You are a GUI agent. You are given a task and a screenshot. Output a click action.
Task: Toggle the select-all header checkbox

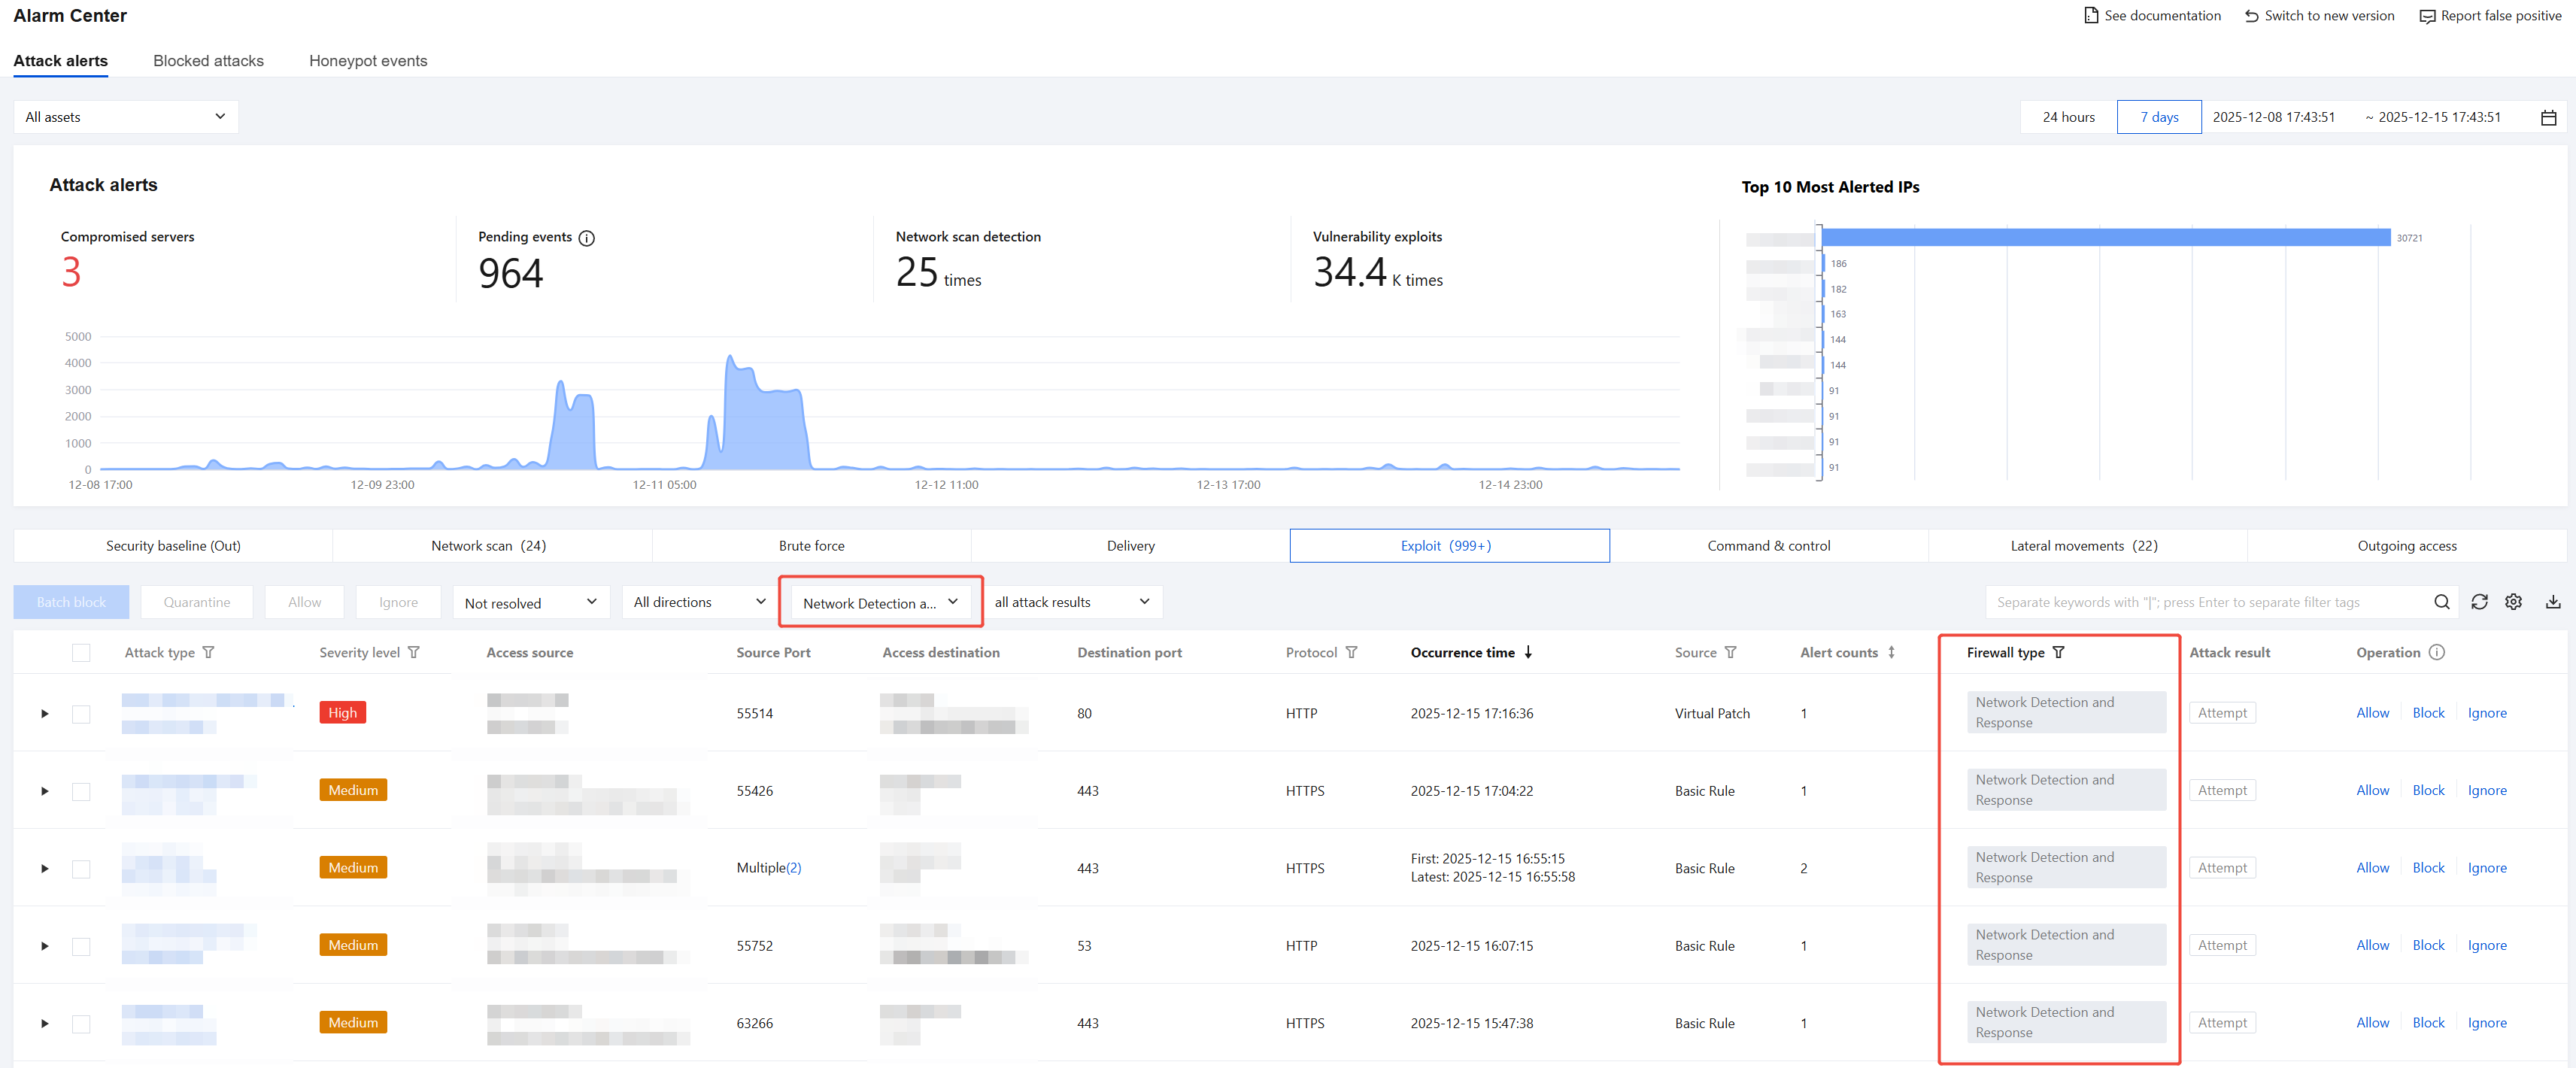(x=81, y=653)
